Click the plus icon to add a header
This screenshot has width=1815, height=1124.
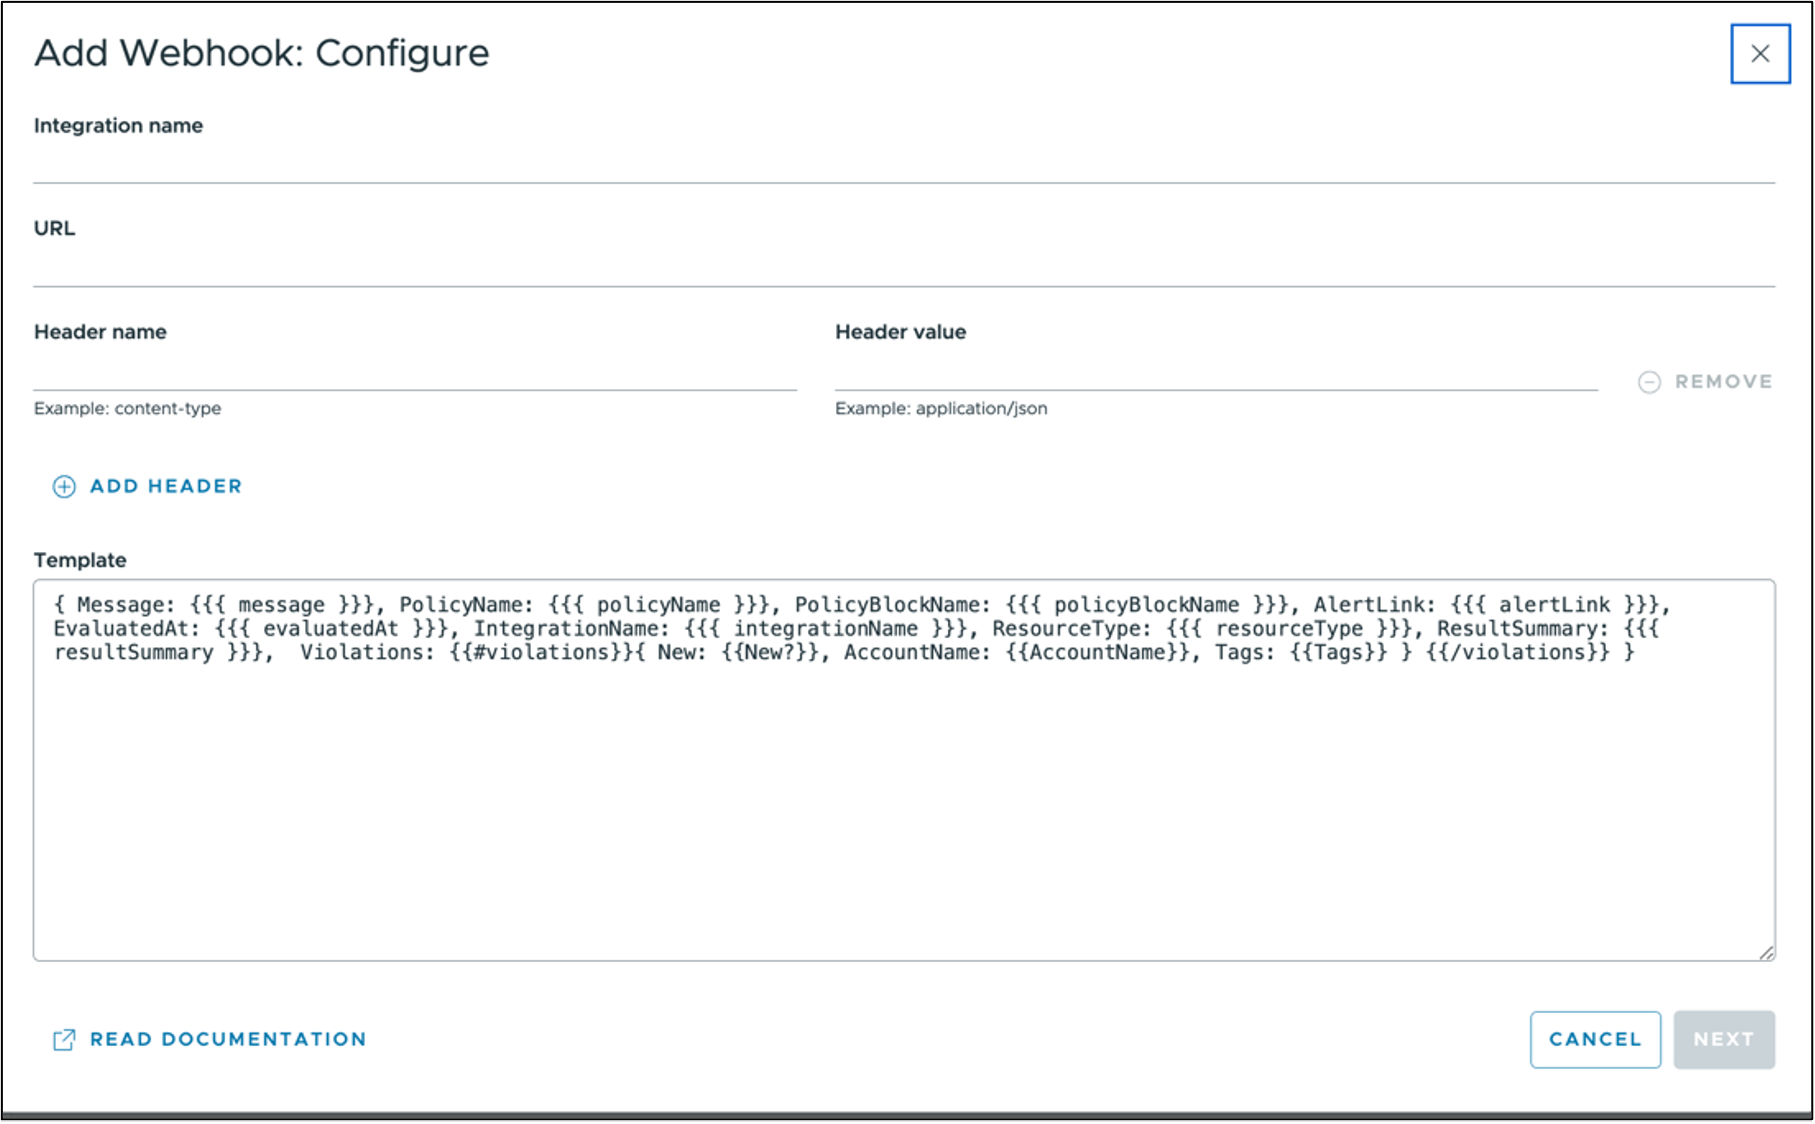[x=64, y=486]
